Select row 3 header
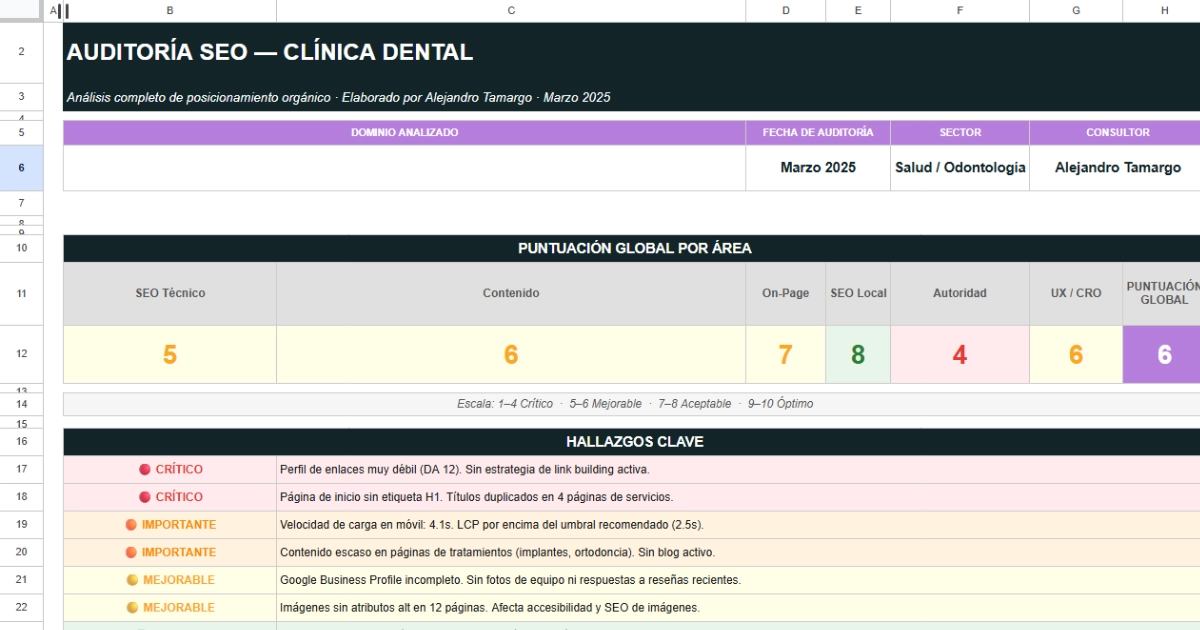This screenshot has height=630, width=1200. pos(21,97)
